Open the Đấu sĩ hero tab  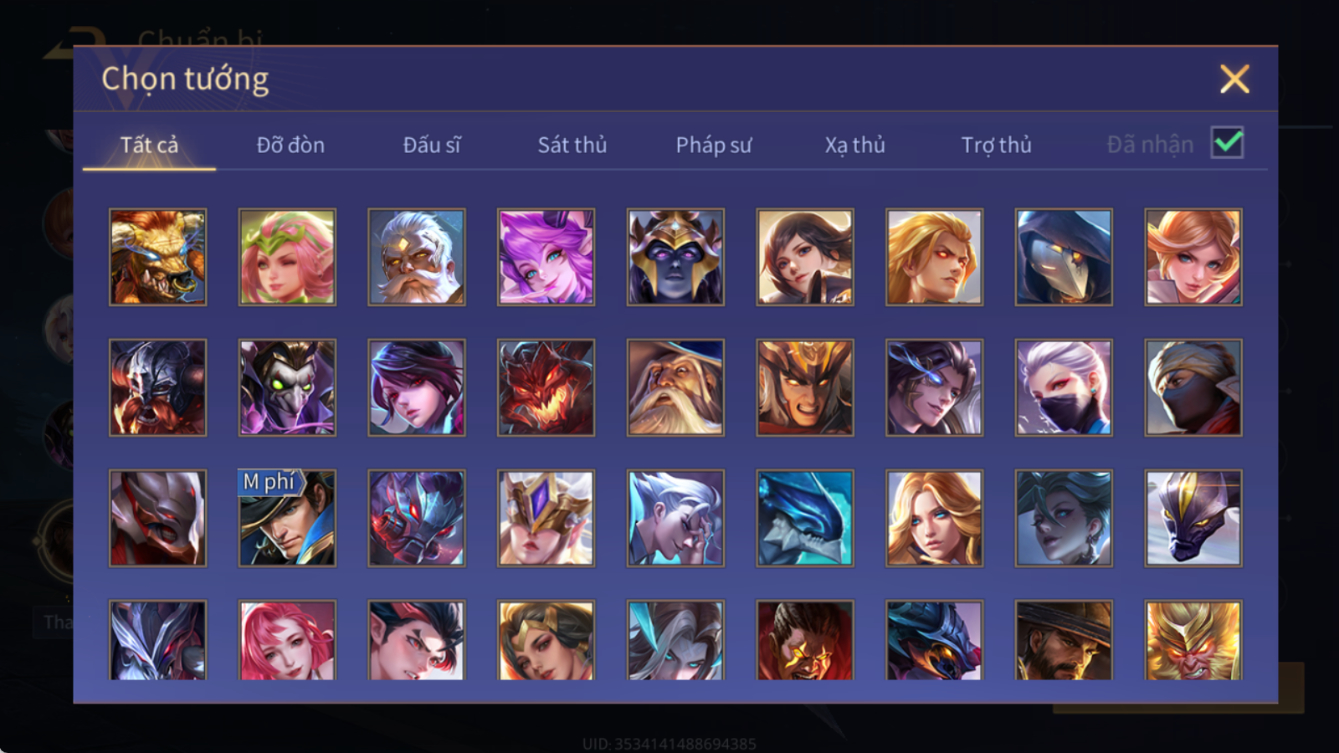click(x=431, y=145)
